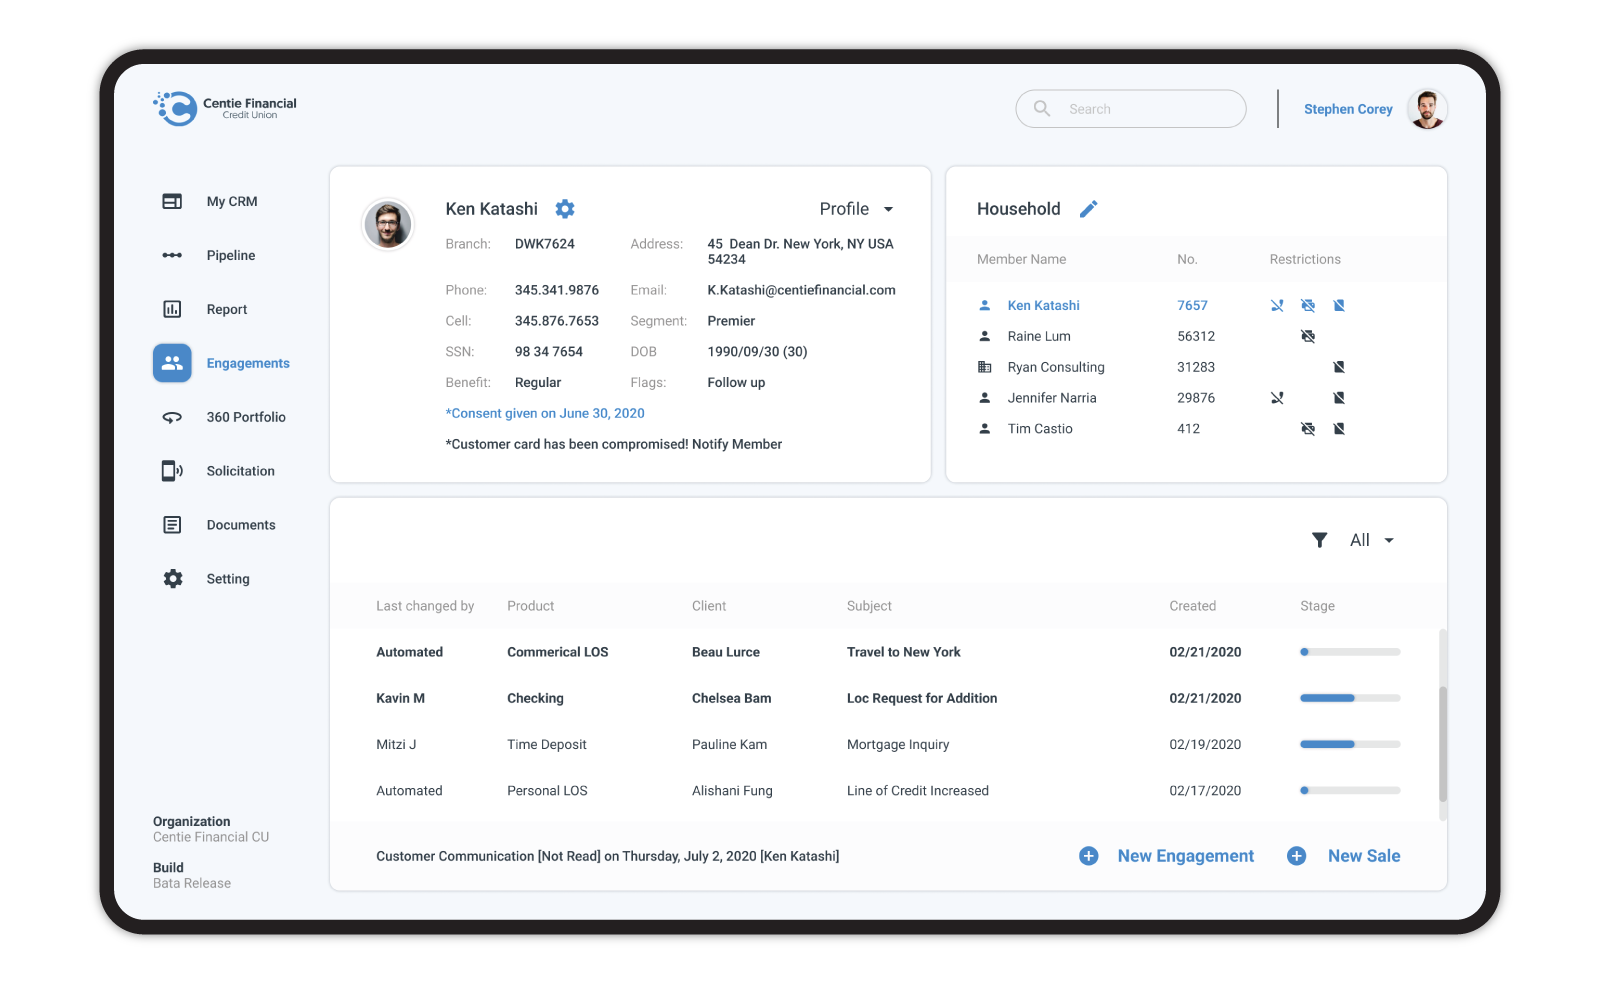Select the Jennifer Narria member name
Screen dimensions: 1600x984
(x=1052, y=398)
